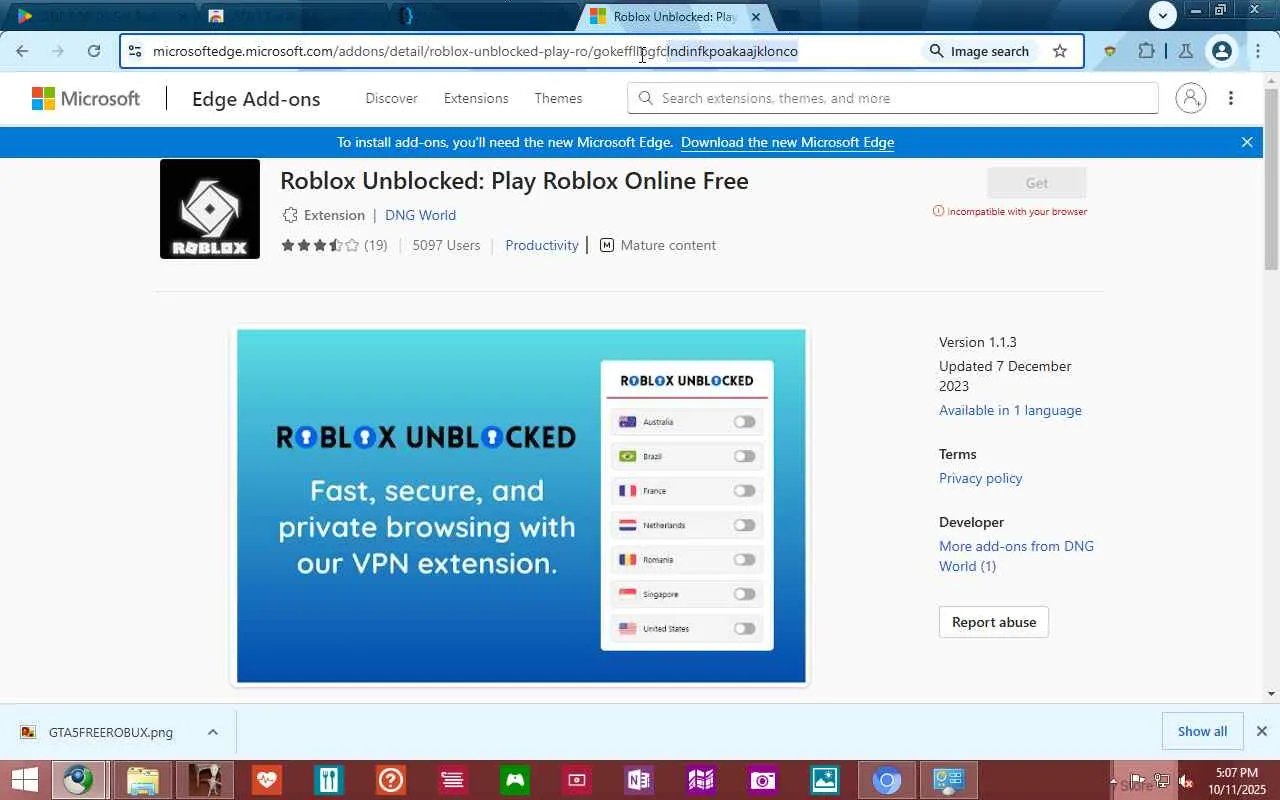Open the volume icon in system tray
Viewport: 1280px width, 800px height.
coord(1186,781)
